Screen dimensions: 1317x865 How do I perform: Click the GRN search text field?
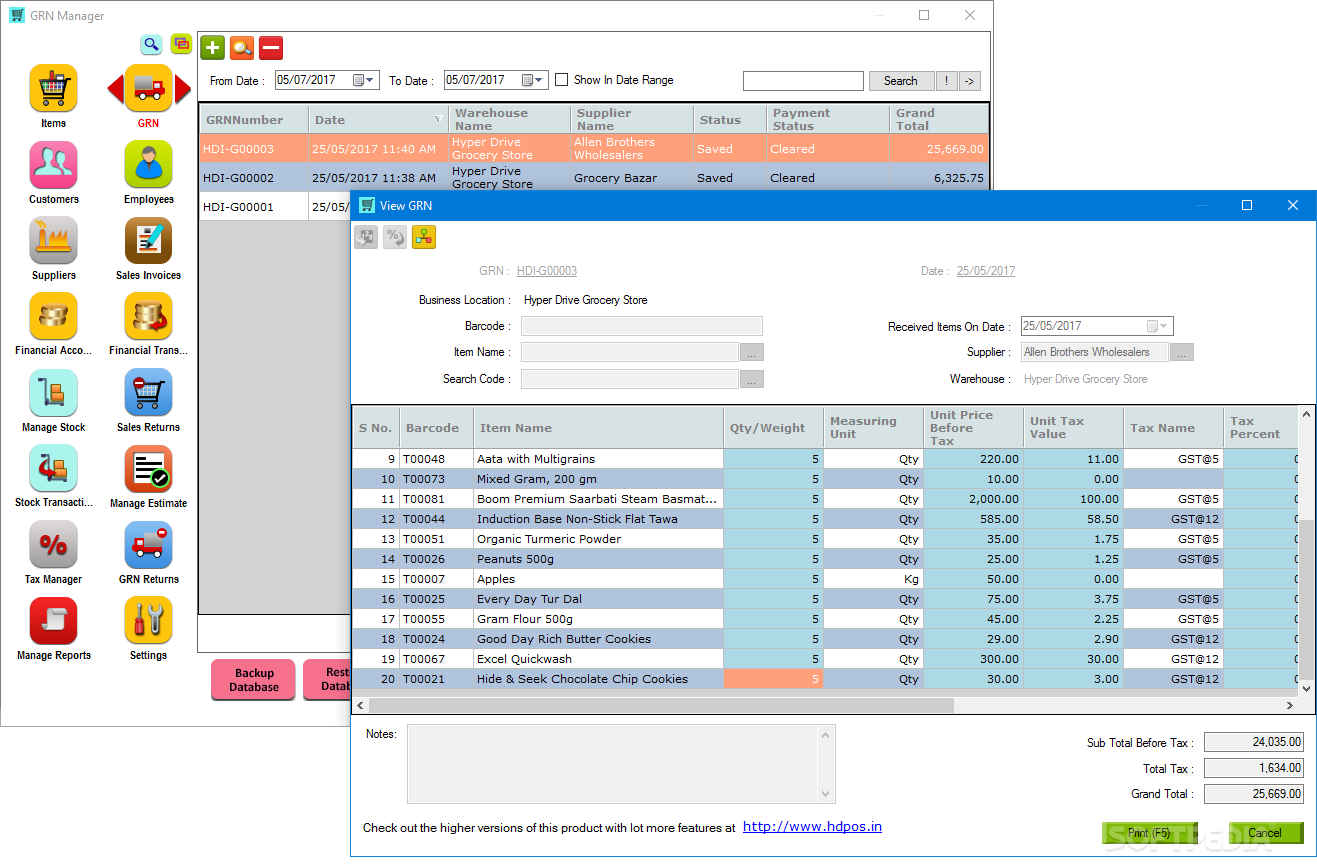pyautogui.click(x=803, y=81)
